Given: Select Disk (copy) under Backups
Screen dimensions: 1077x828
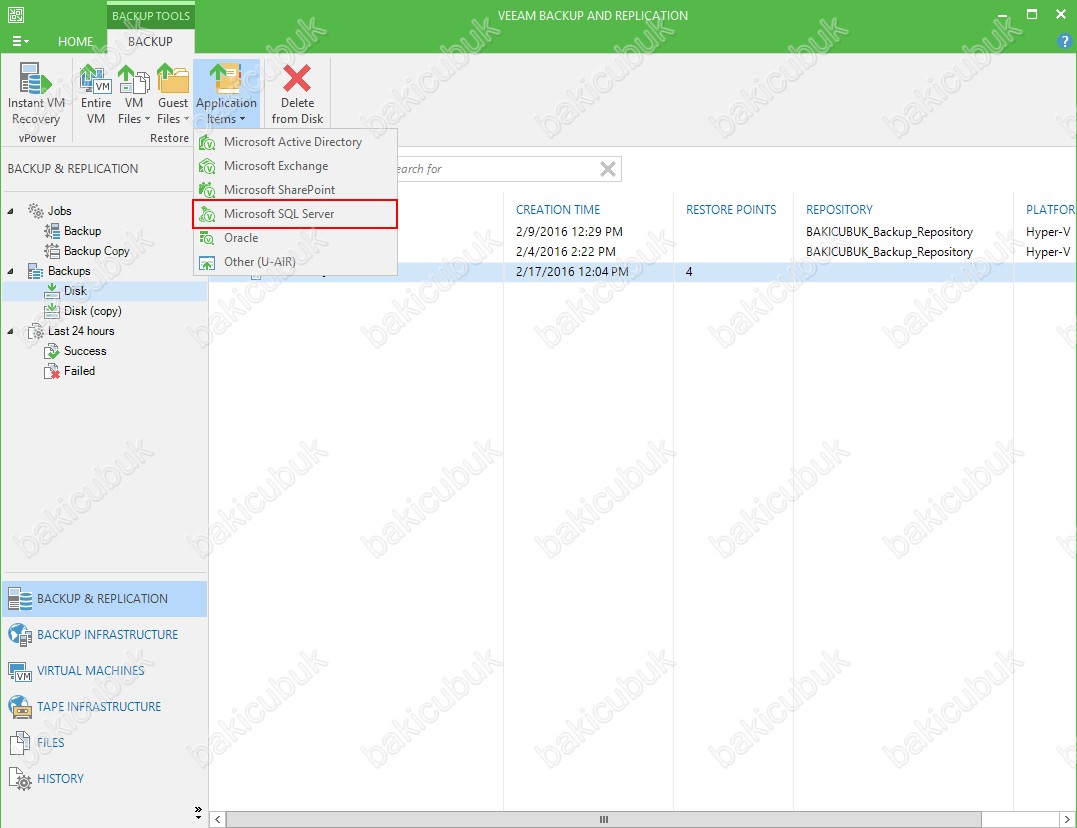Looking at the screenshot, I should [x=93, y=311].
